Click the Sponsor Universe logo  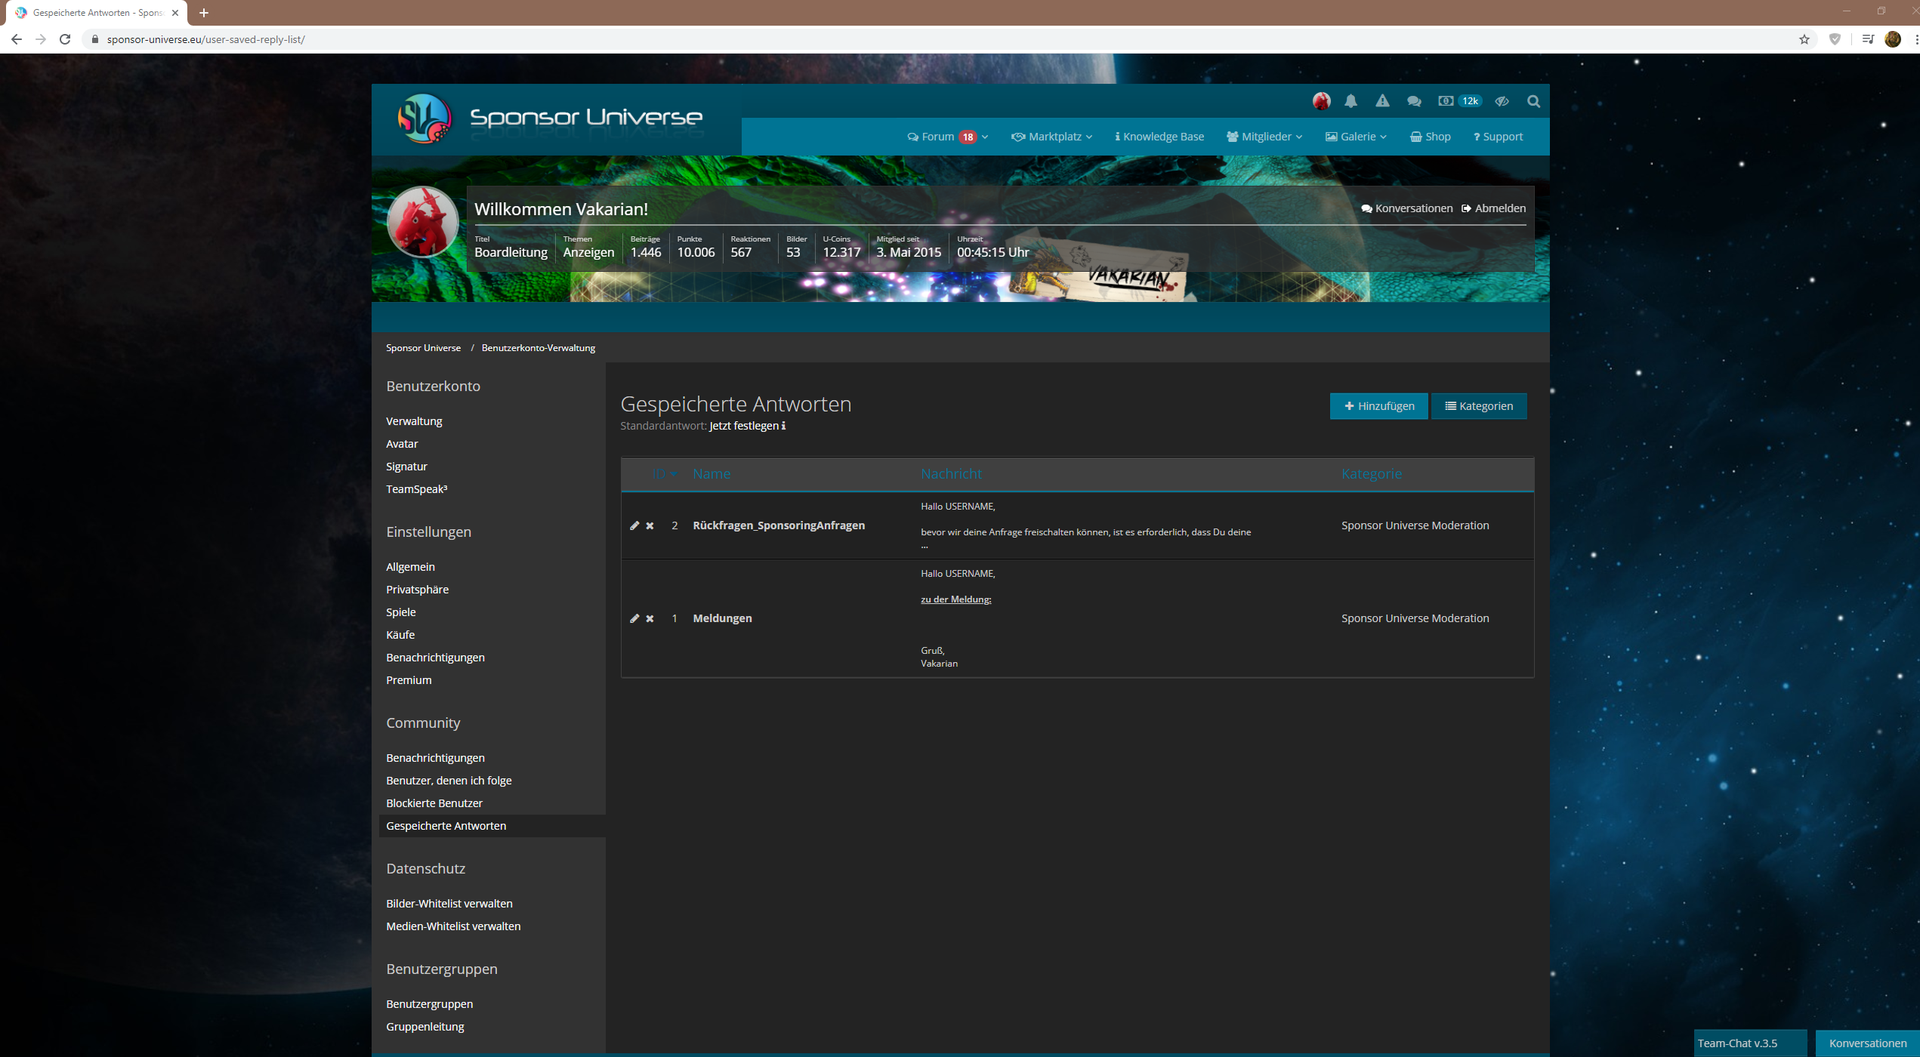pyautogui.click(x=550, y=118)
